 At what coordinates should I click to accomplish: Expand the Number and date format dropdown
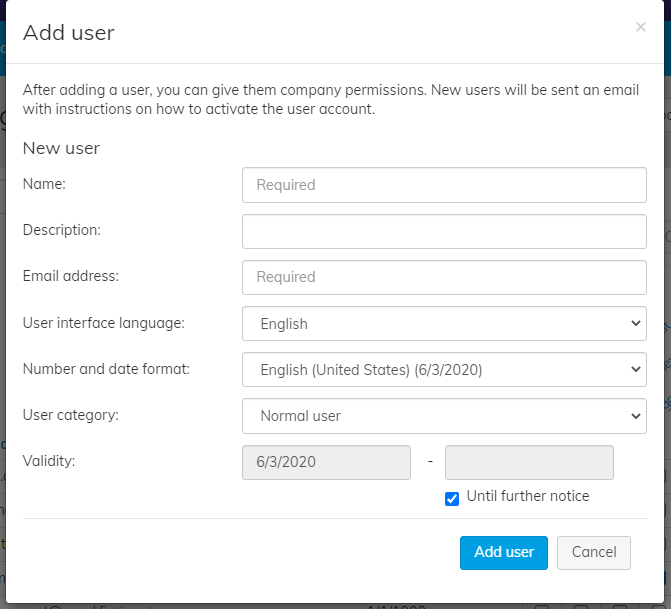click(444, 370)
